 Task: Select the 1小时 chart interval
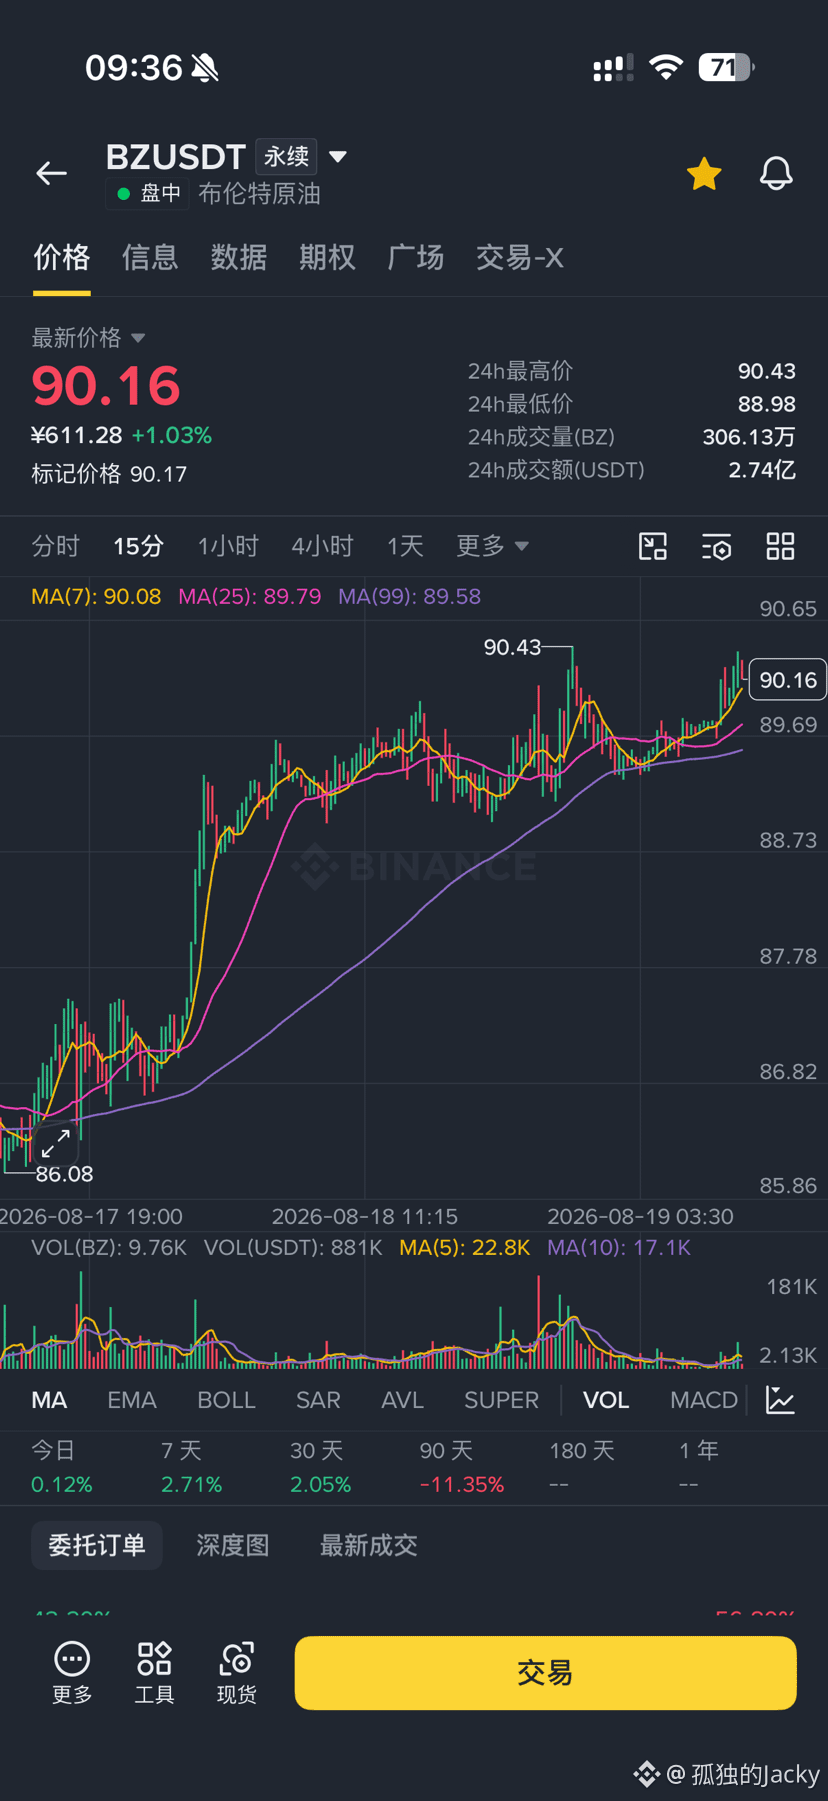(228, 546)
